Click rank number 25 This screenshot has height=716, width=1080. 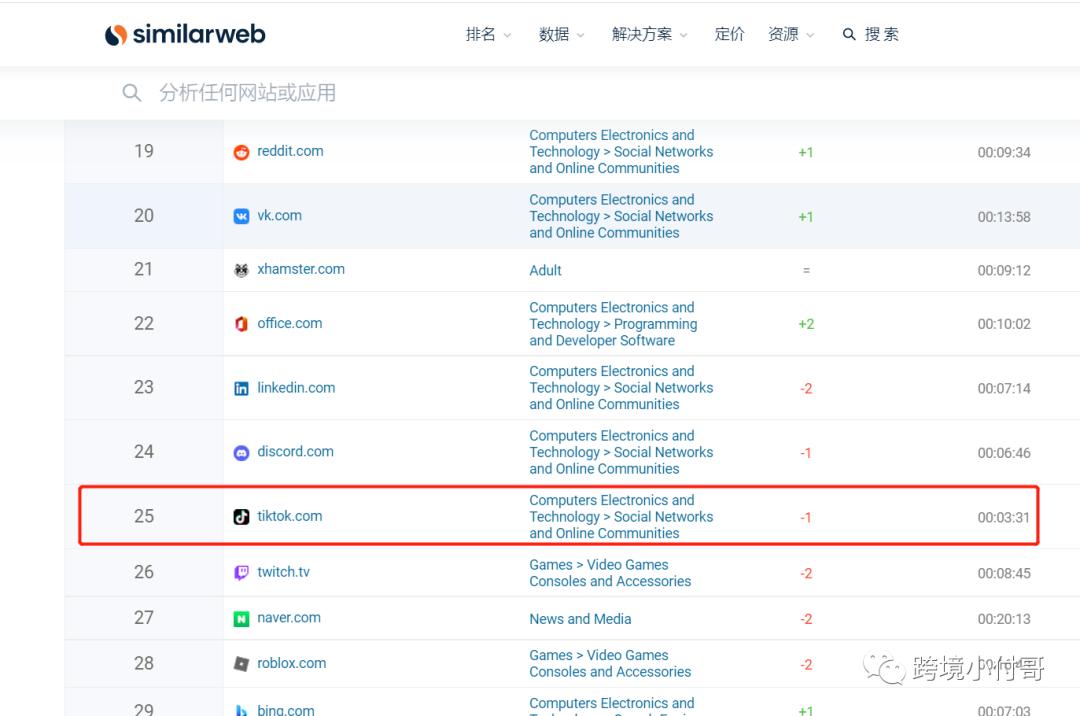tap(144, 516)
